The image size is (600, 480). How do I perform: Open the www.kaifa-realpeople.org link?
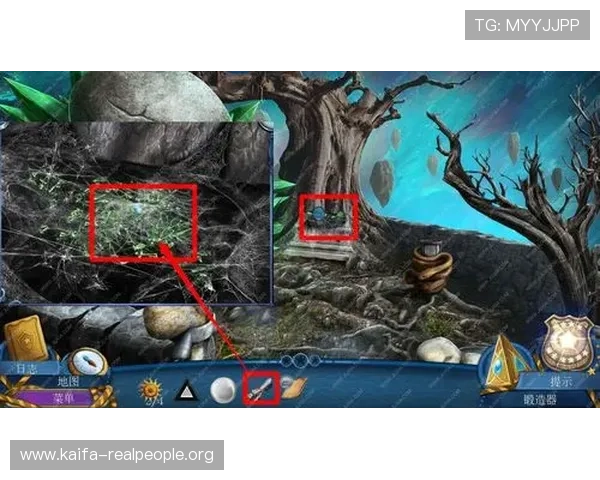pyautogui.click(x=116, y=455)
